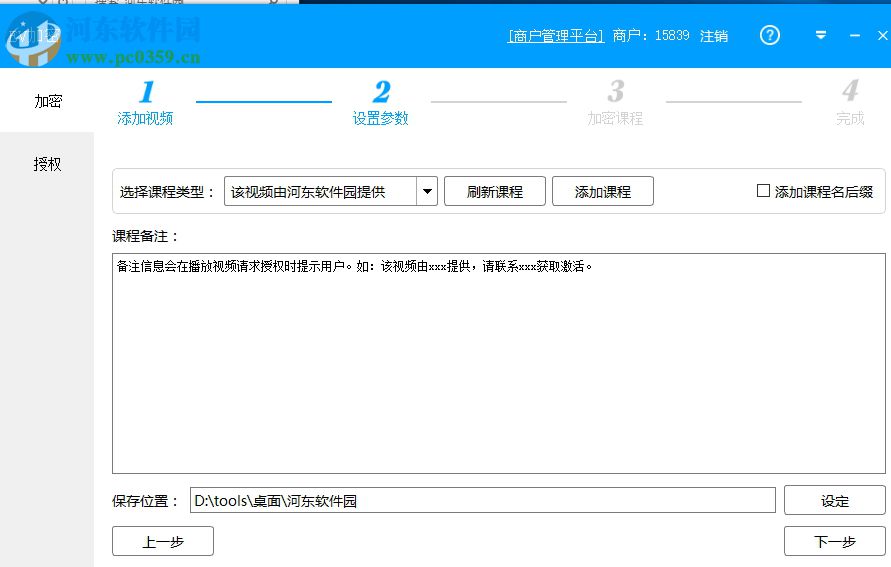Click the 课程备注 label

click(x=145, y=236)
